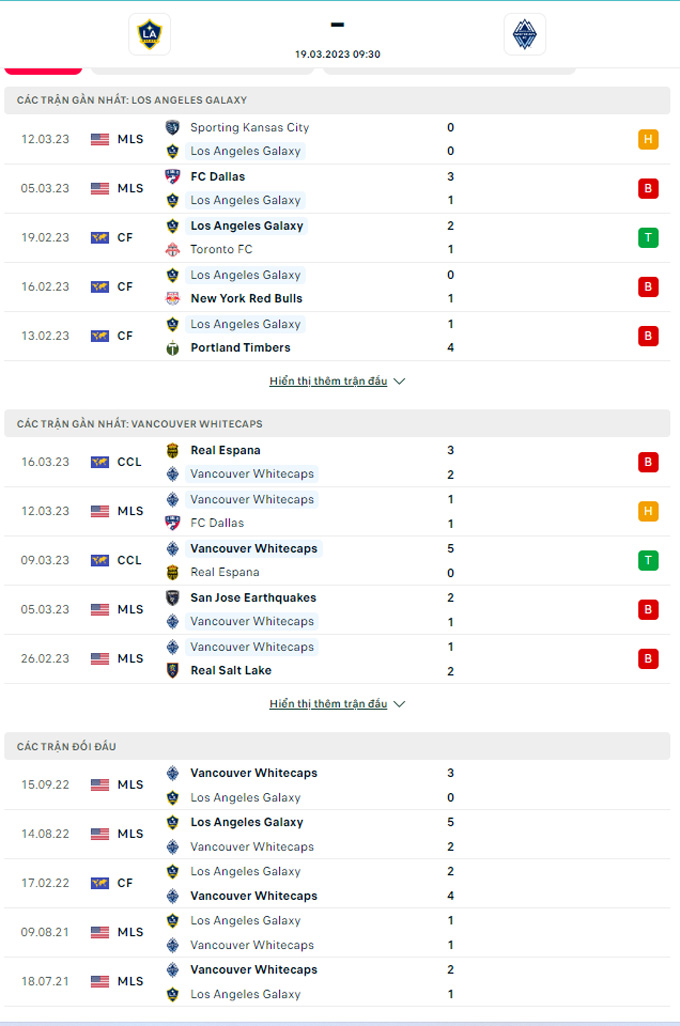680x1026 pixels.
Task: Click the chevron under the Whitecaps match list
Action: coord(399,704)
